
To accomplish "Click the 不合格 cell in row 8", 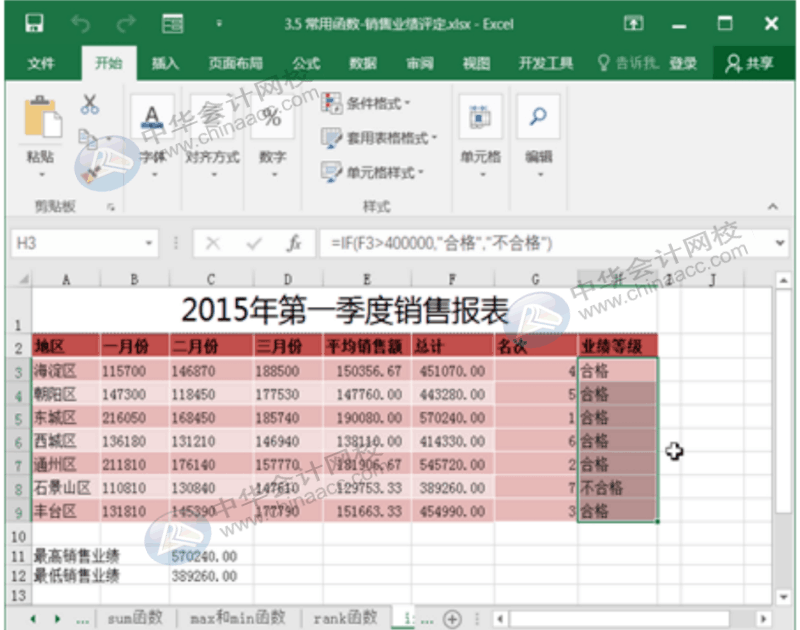I will point(617,488).
